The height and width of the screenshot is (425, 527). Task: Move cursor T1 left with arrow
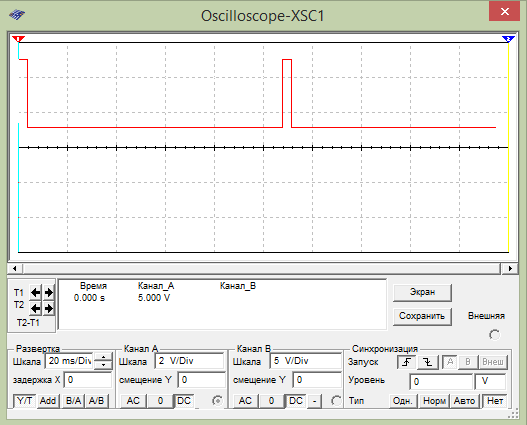pos(35,293)
